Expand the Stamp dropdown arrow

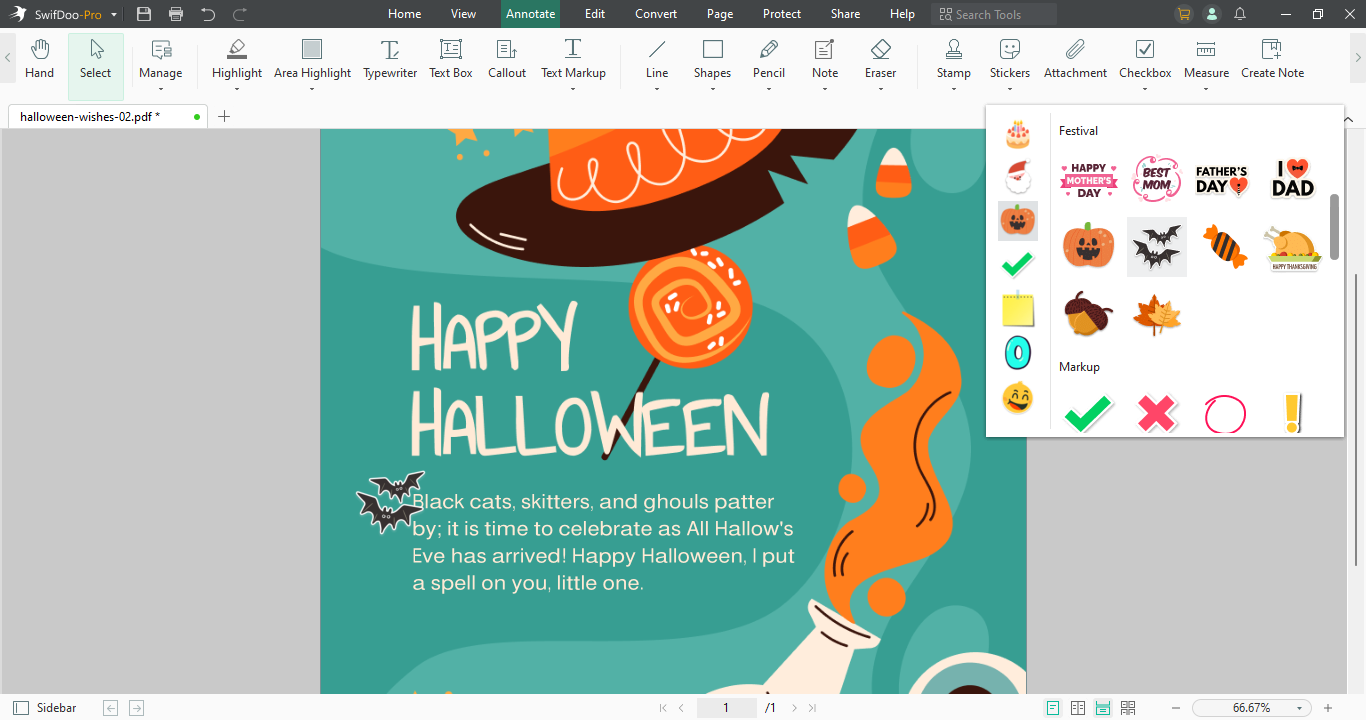pos(954,89)
